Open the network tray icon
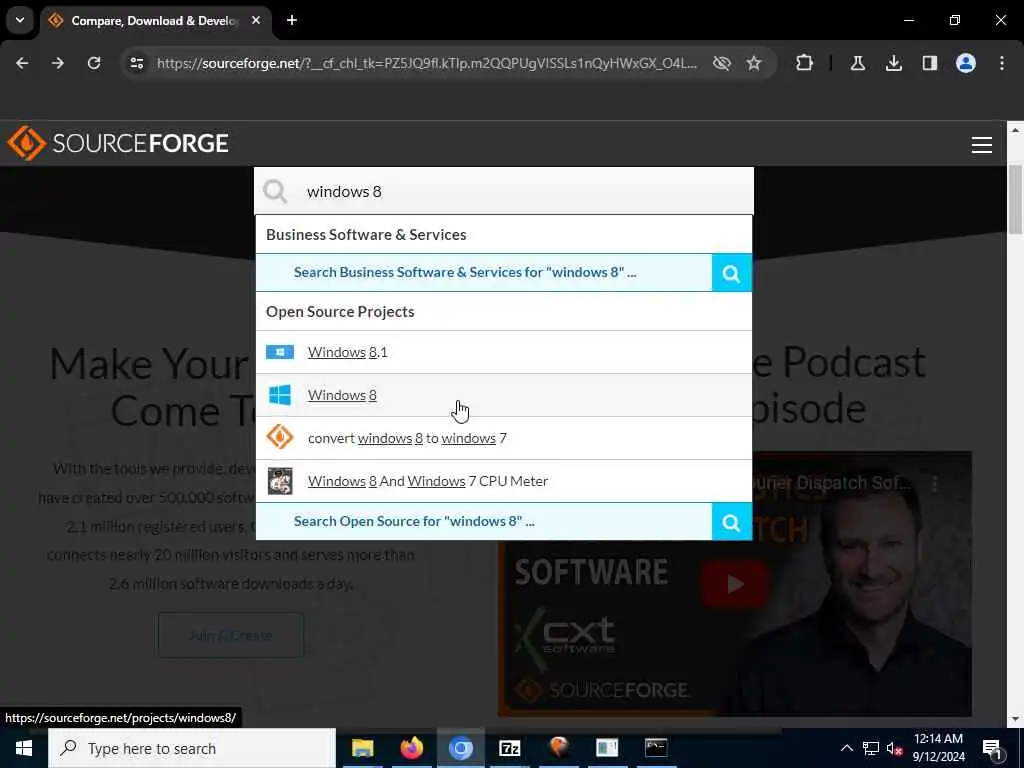 [x=871, y=748]
